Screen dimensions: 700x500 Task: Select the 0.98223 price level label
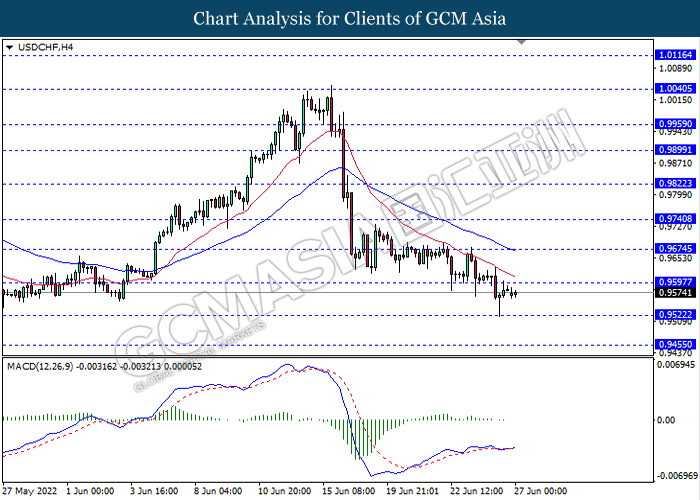coord(675,183)
